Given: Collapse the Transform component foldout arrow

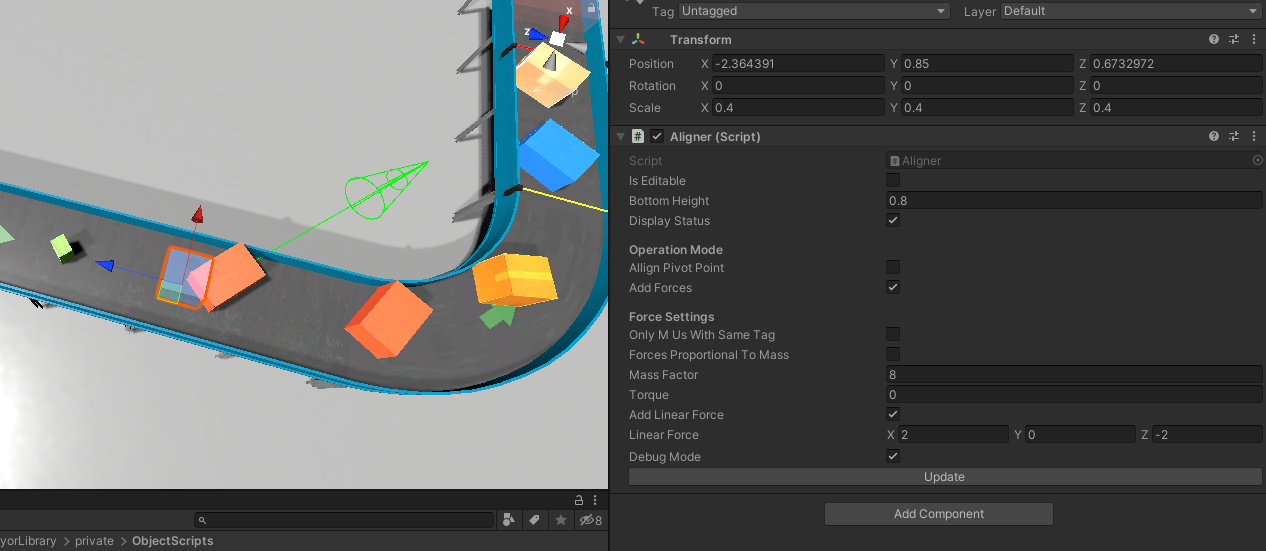Looking at the screenshot, I should click(x=621, y=40).
